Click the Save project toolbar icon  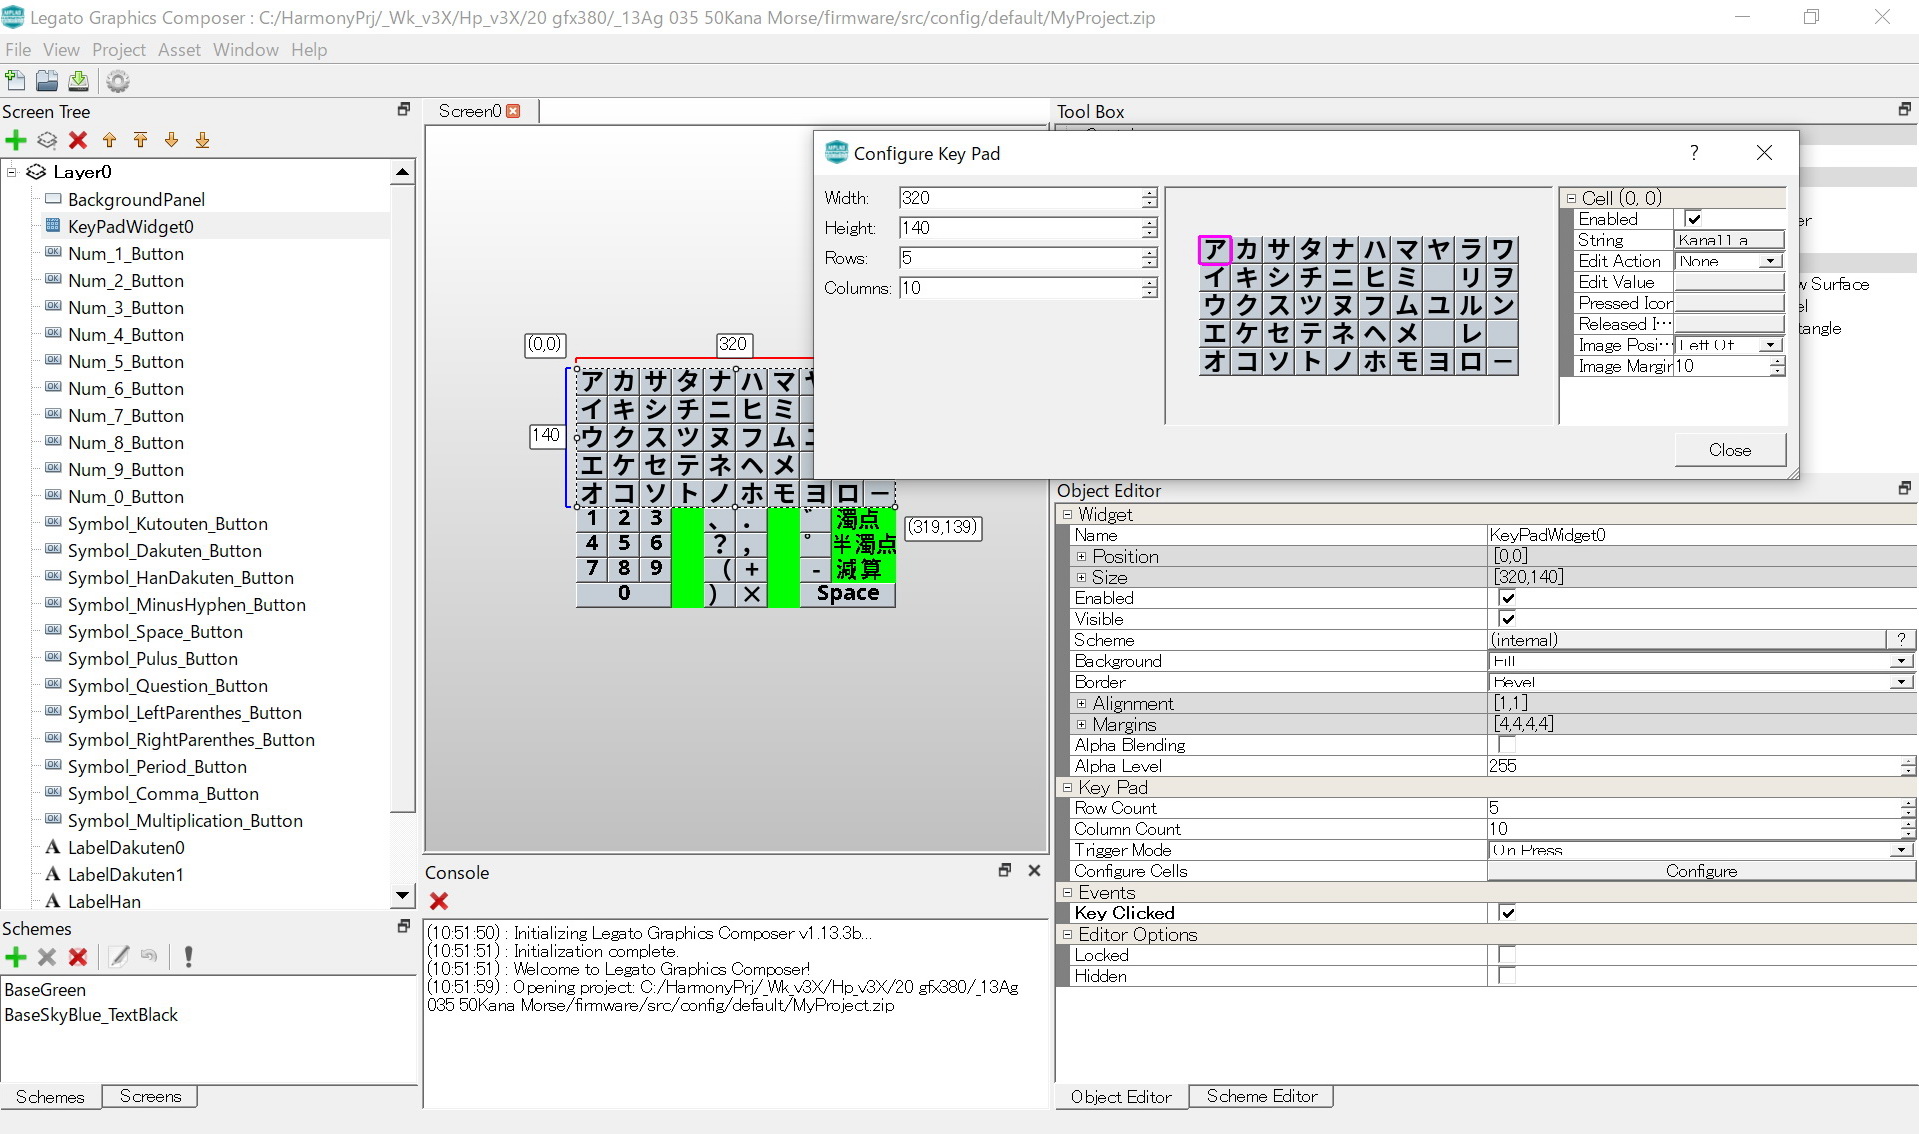point(78,81)
